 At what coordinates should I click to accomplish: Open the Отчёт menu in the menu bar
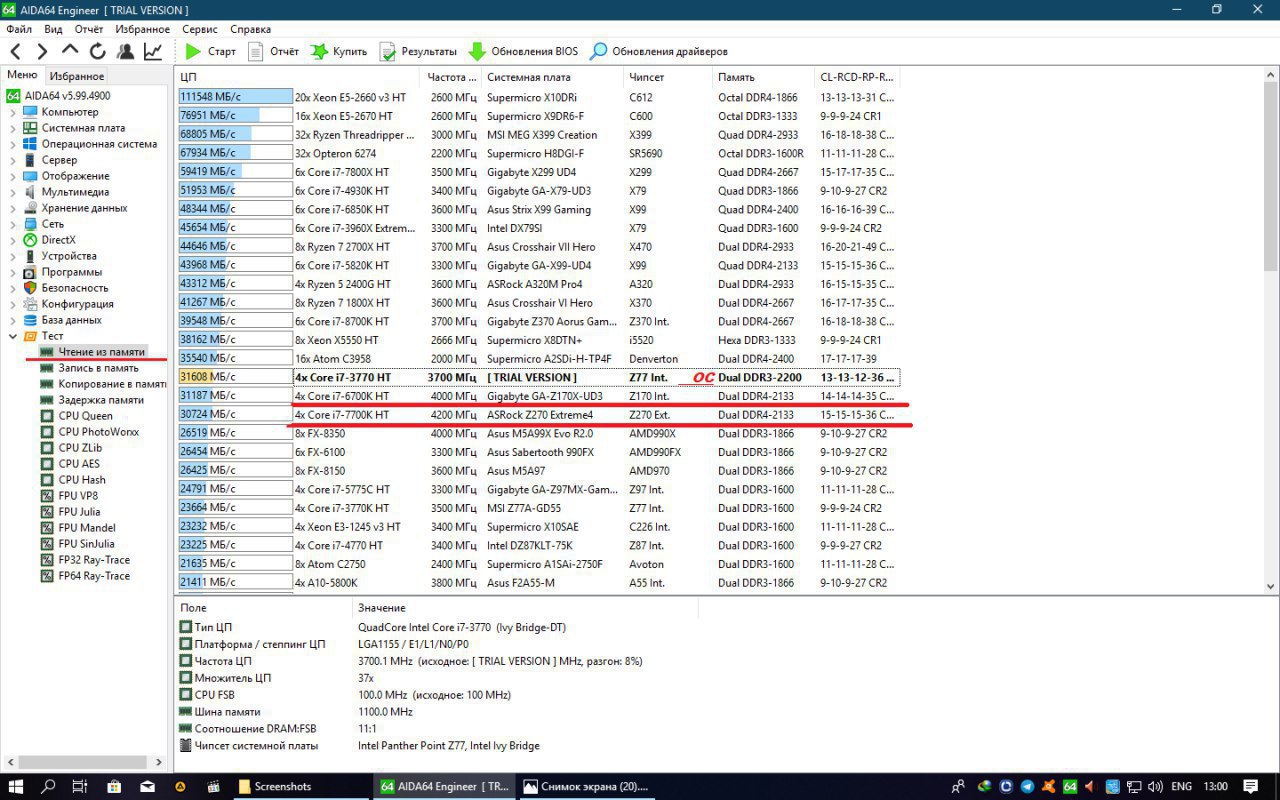88,29
